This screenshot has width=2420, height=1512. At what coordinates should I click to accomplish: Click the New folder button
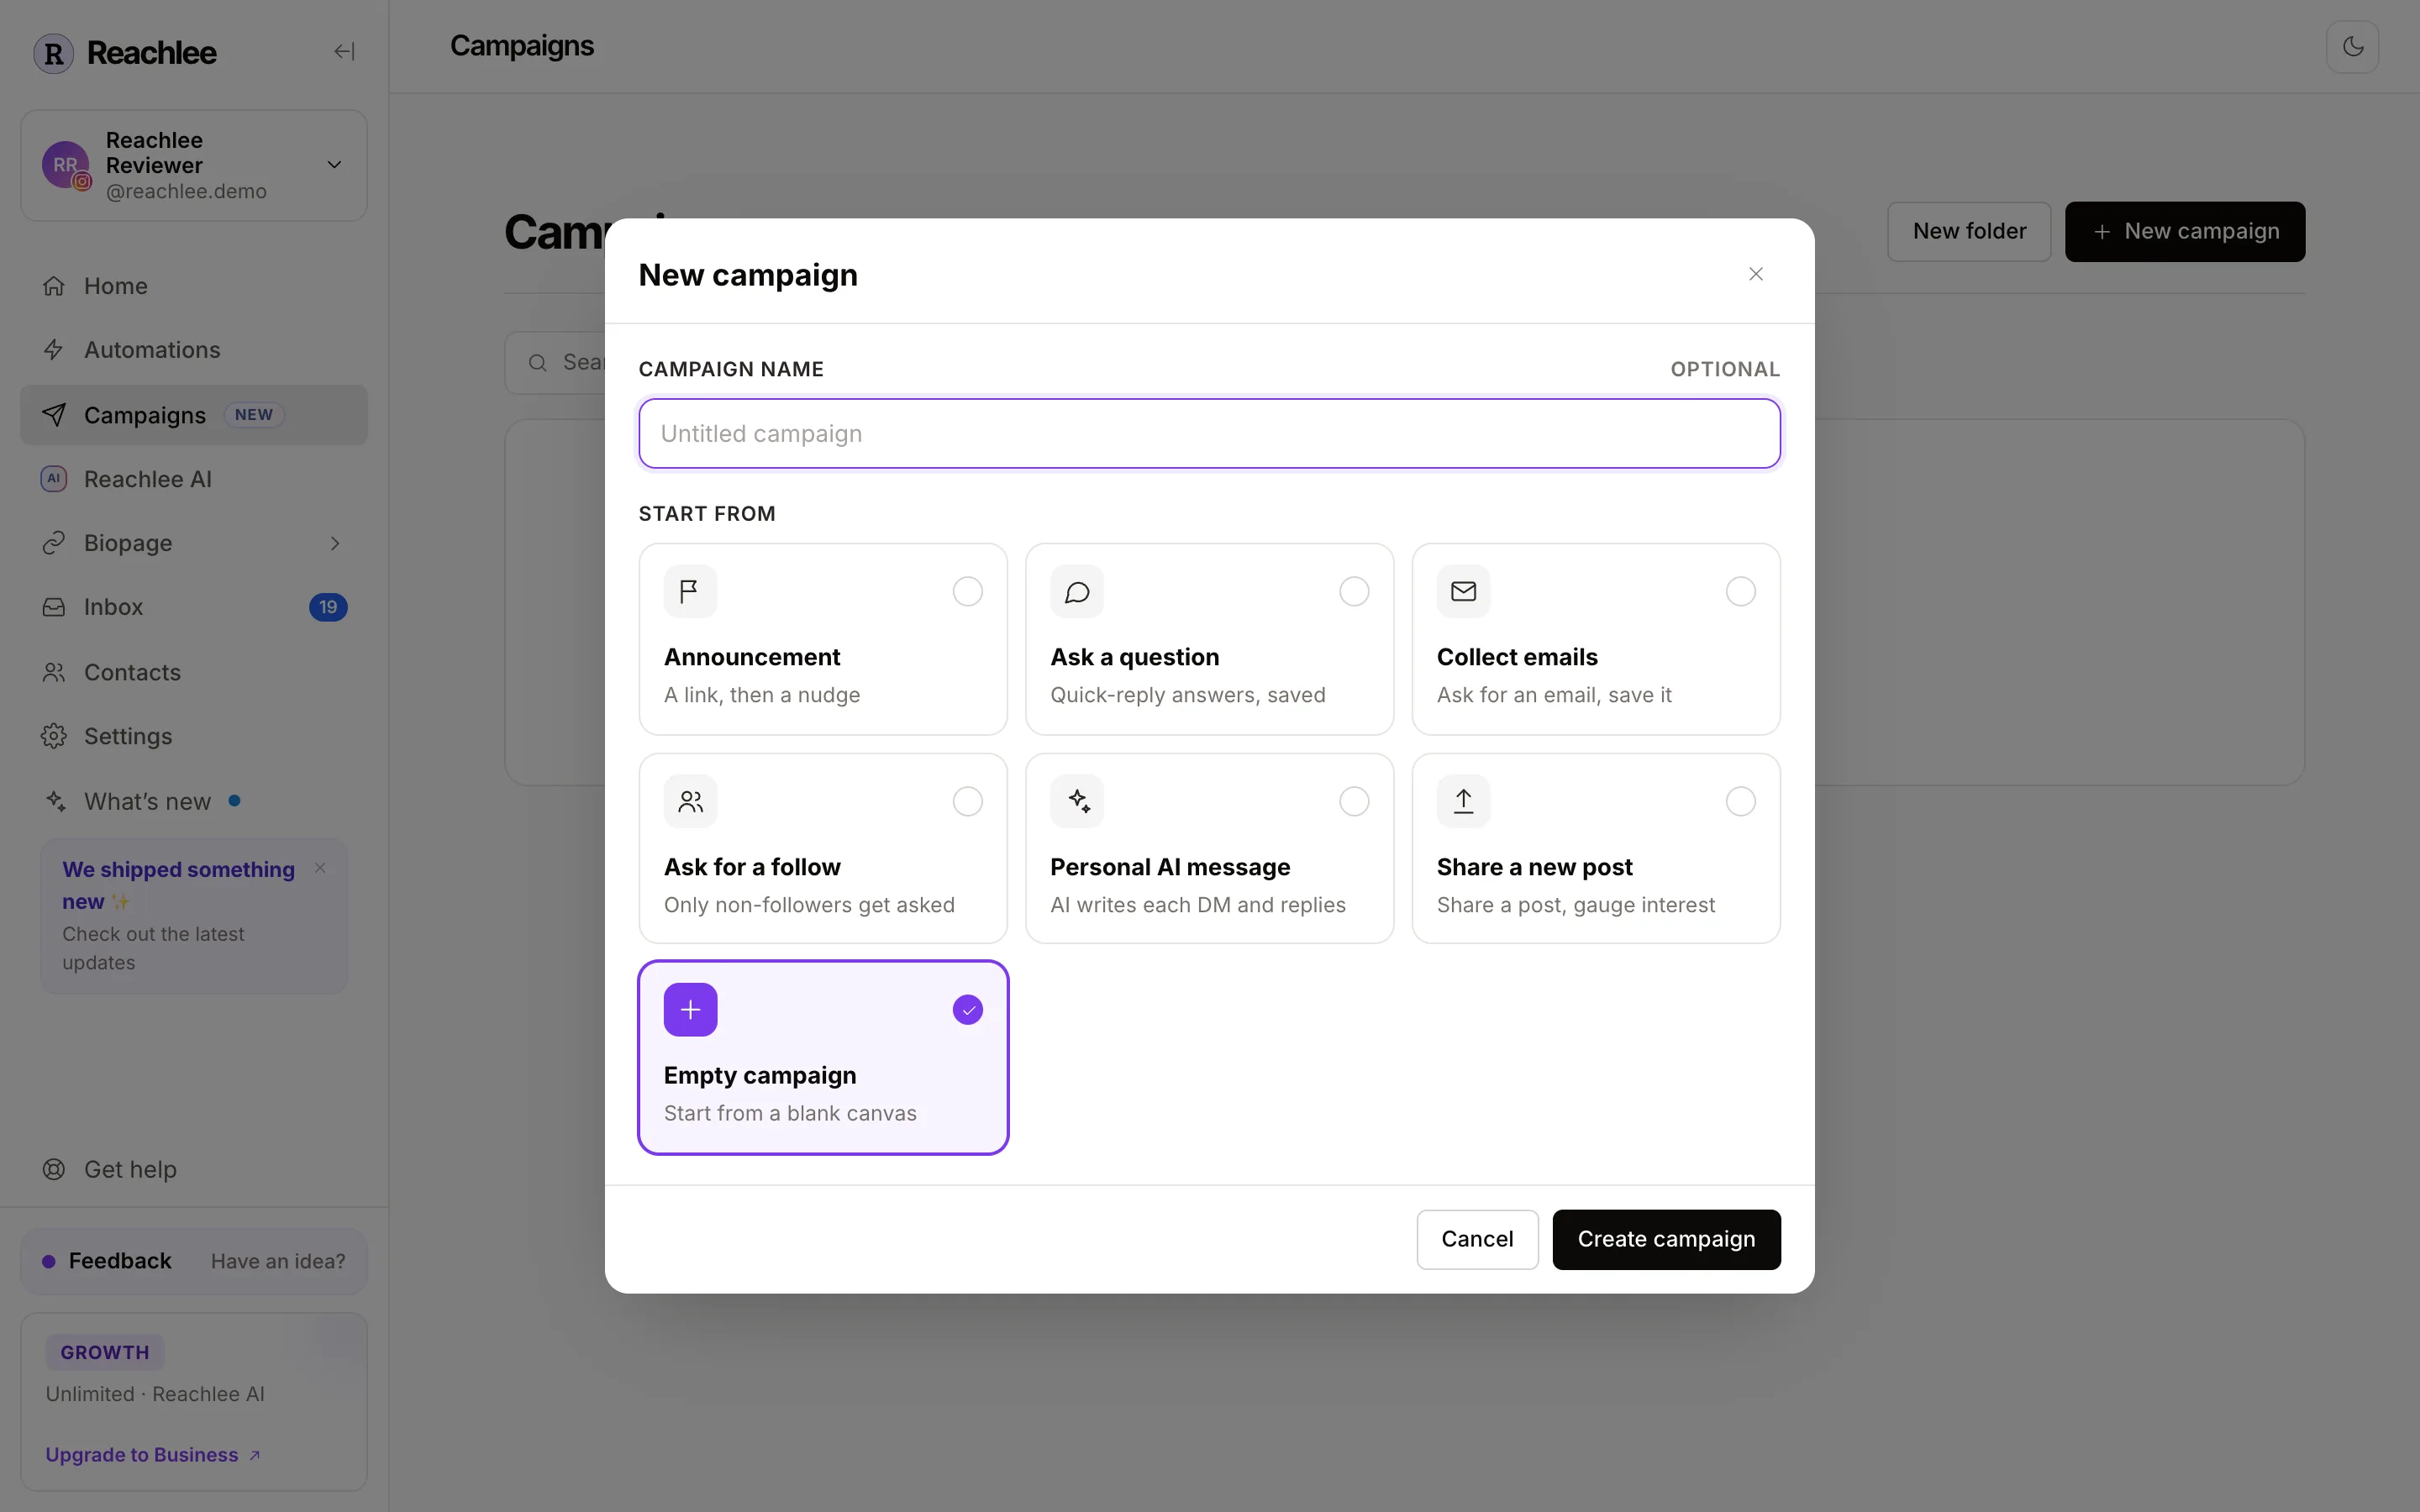pyautogui.click(x=1969, y=232)
